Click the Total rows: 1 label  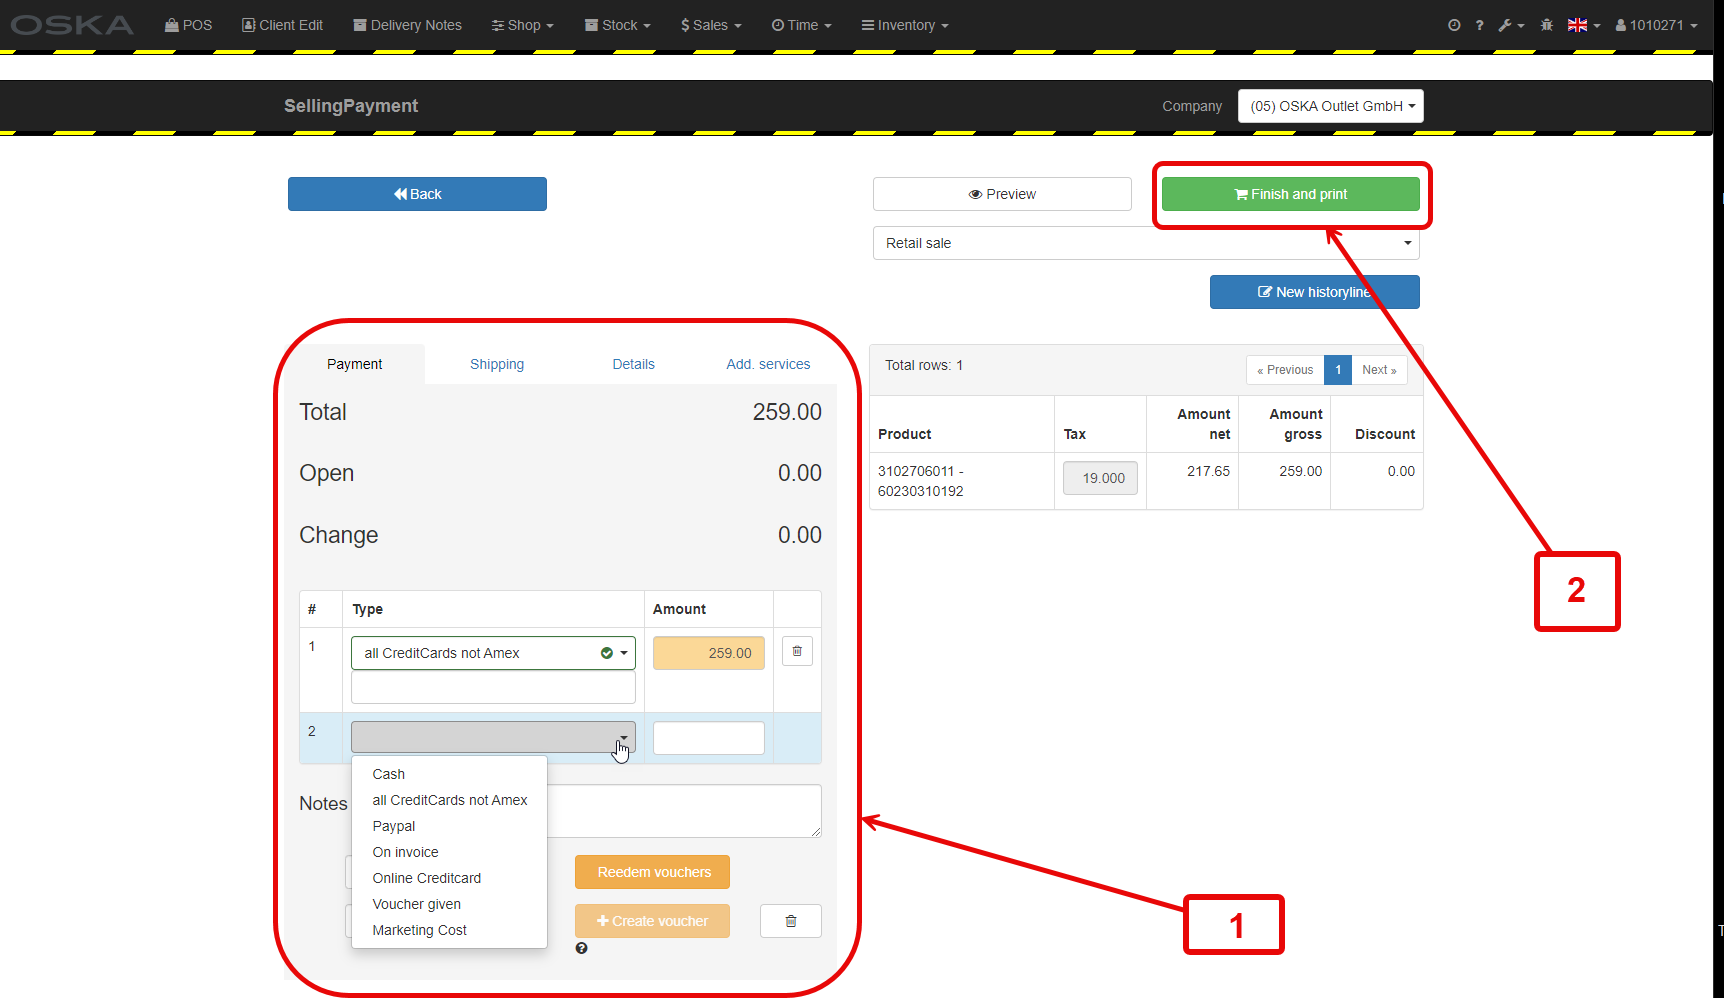click(924, 365)
